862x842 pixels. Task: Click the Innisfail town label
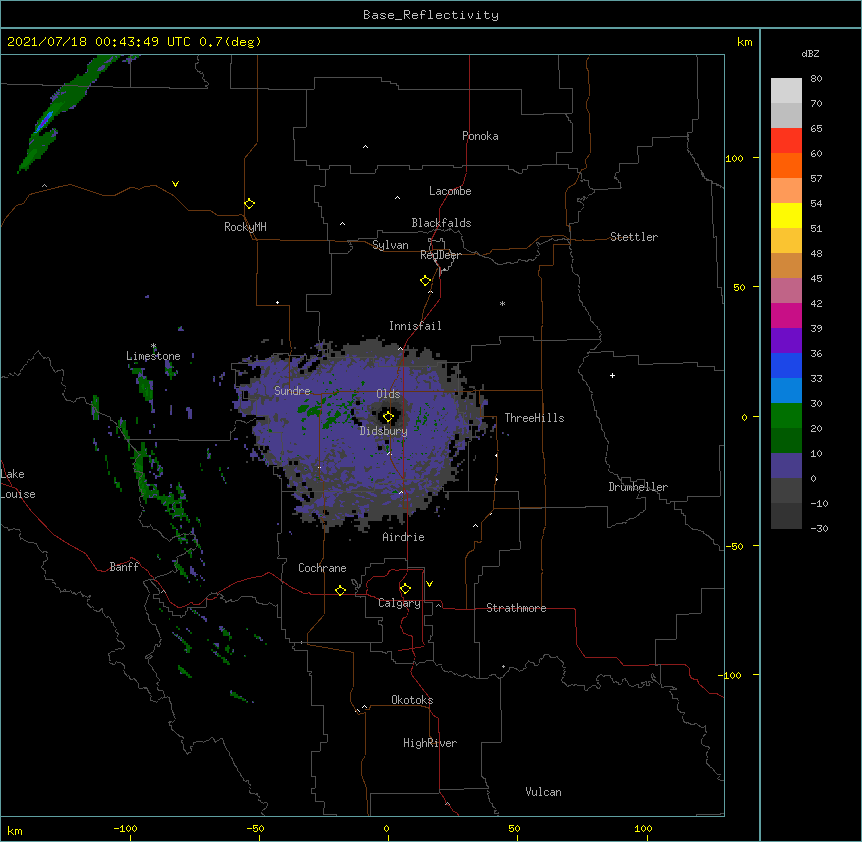click(x=415, y=326)
